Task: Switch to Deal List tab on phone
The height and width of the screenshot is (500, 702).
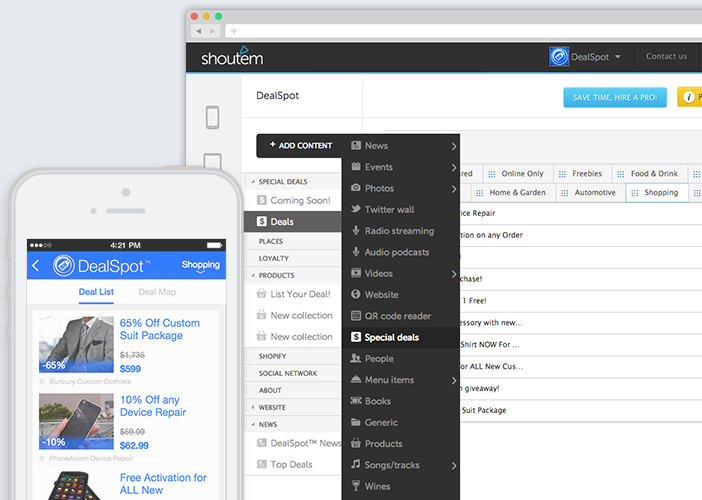Action: (96, 292)
